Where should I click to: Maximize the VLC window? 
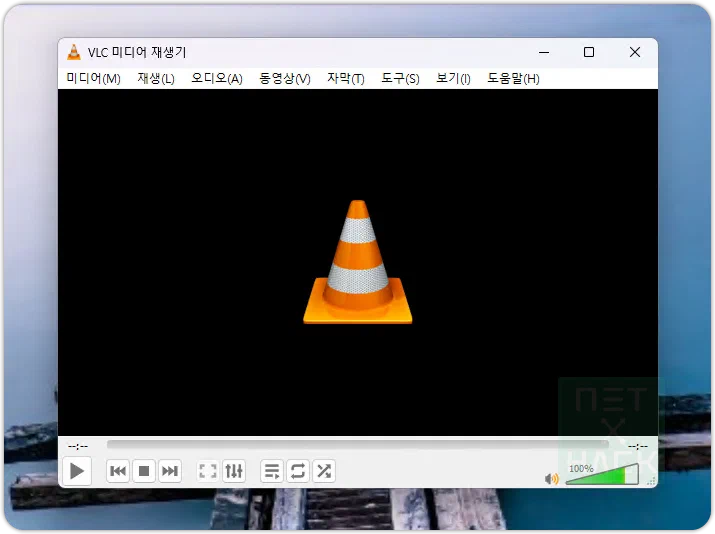pos(589,52)
